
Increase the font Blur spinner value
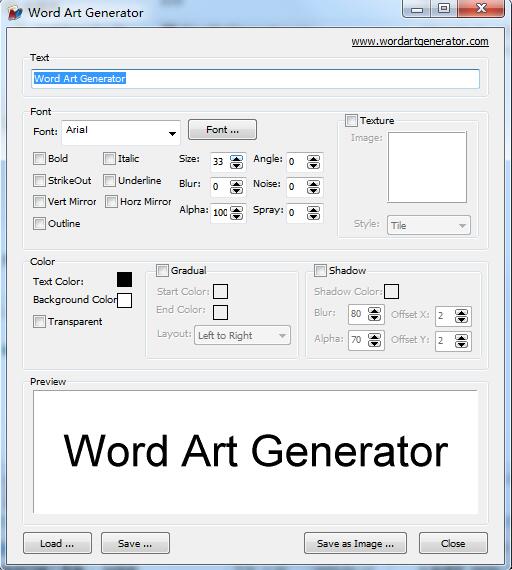[236, 184]
